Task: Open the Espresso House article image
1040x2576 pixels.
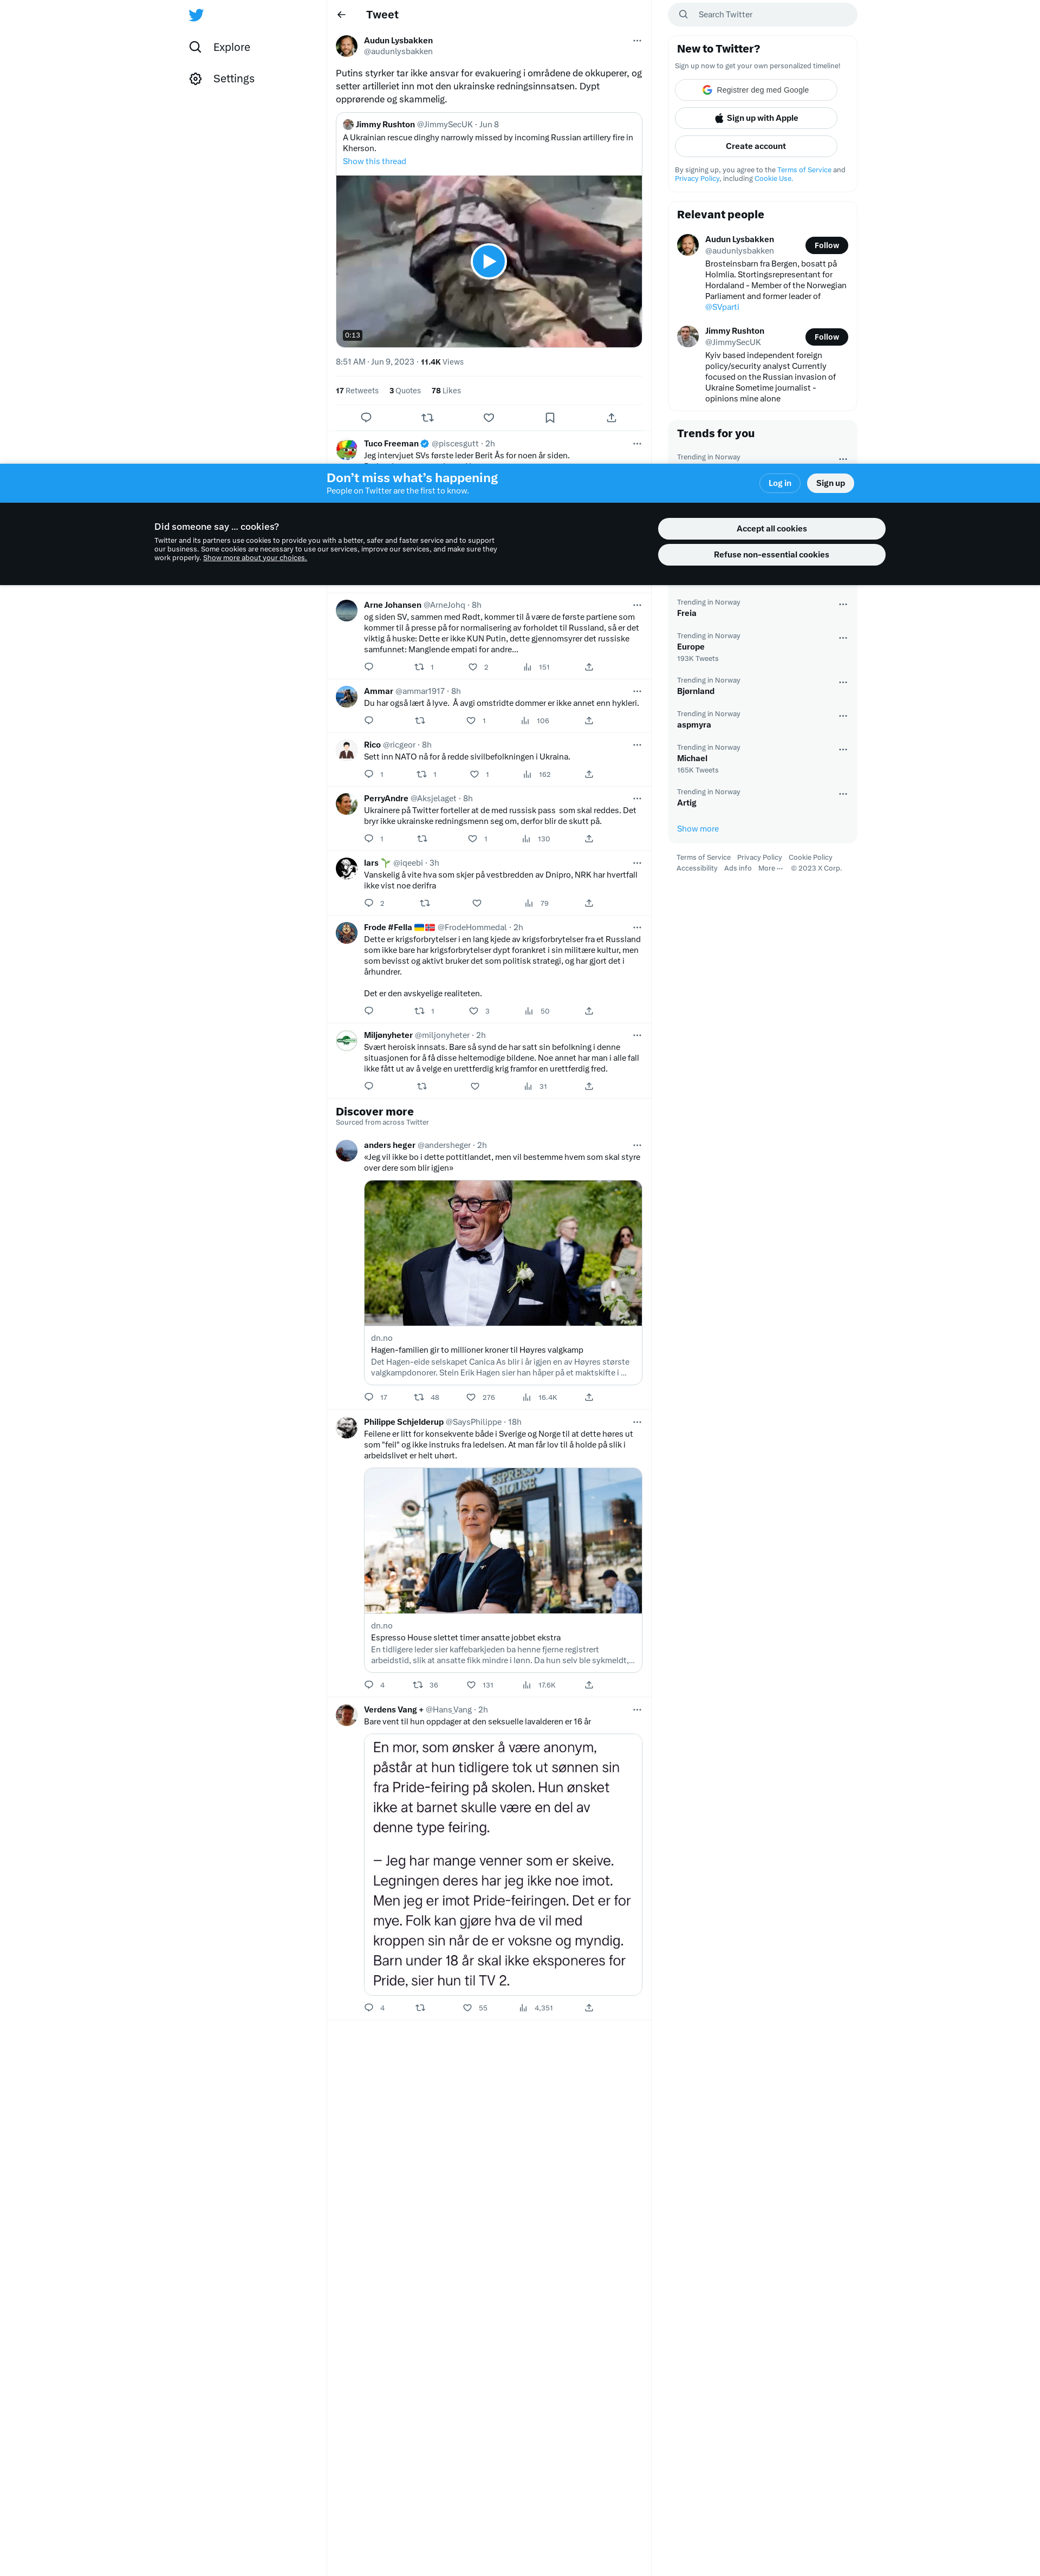Action: point(503,1540)
